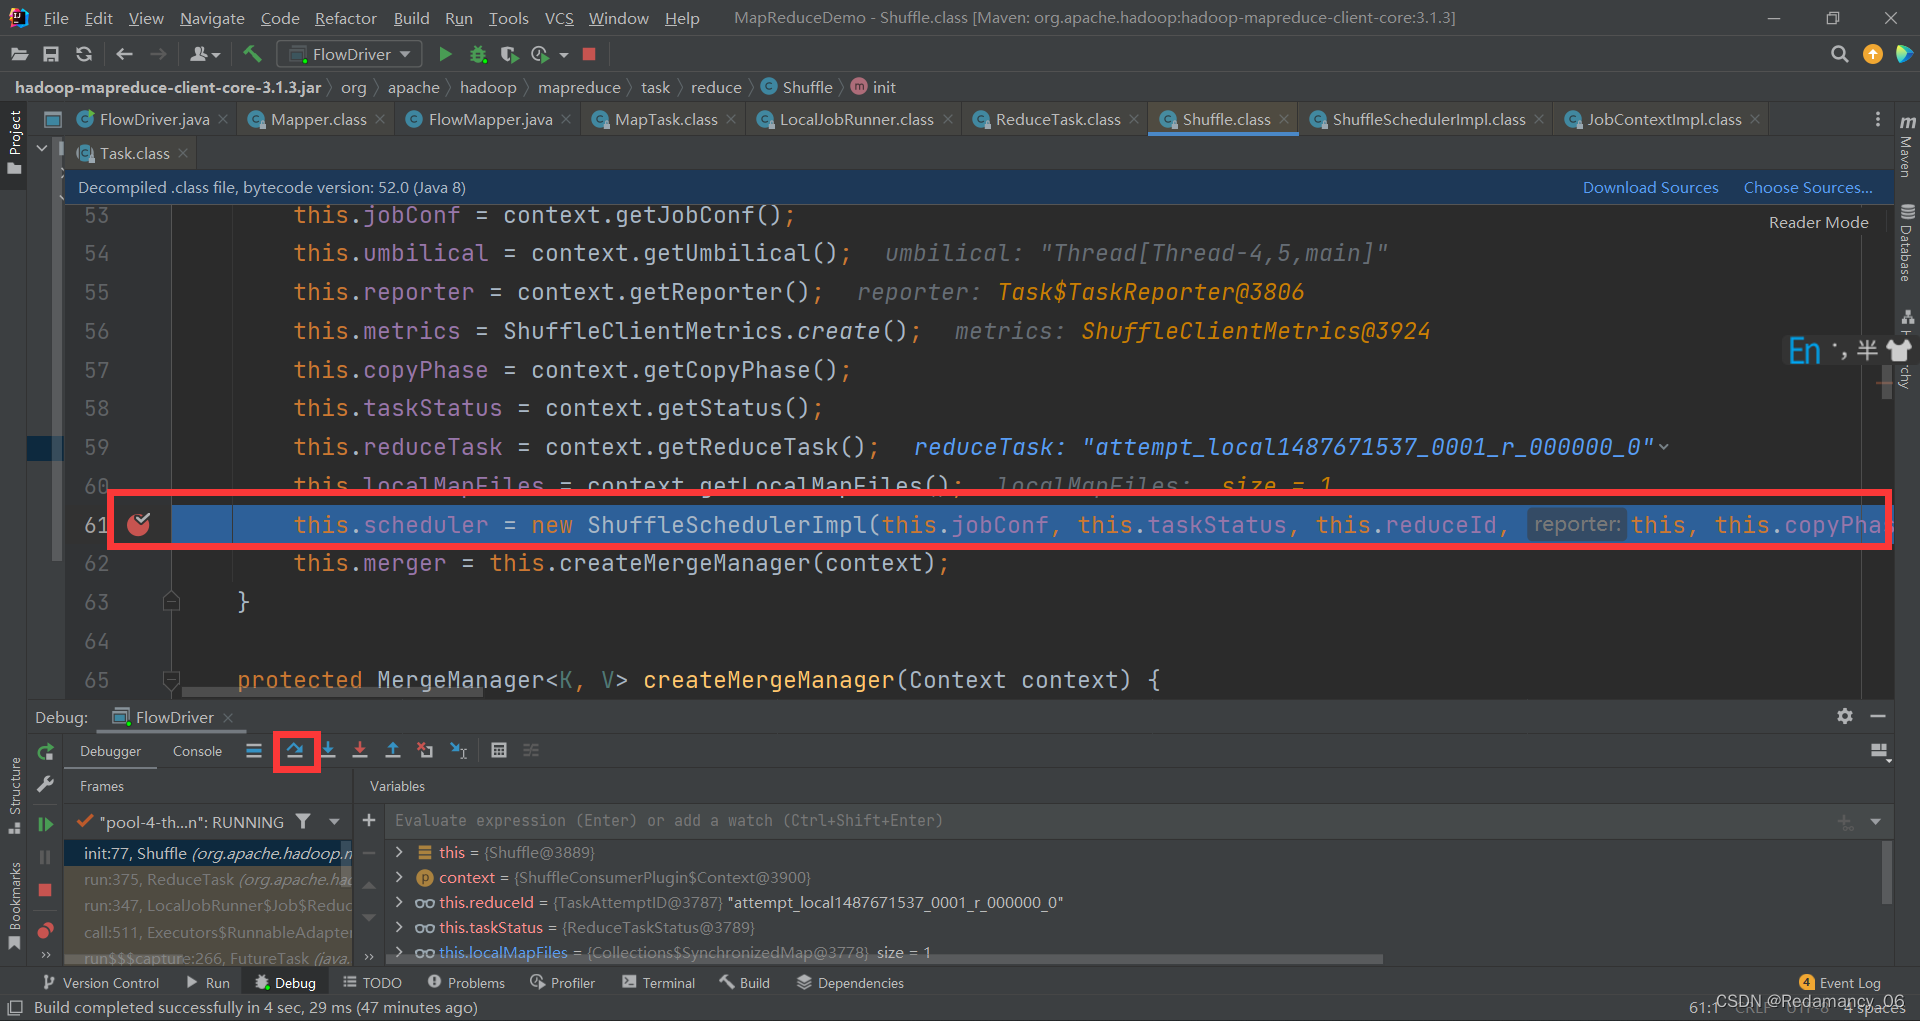Click the Download Sources link
The image size is (1920, 1021).
pos(1650,187)
